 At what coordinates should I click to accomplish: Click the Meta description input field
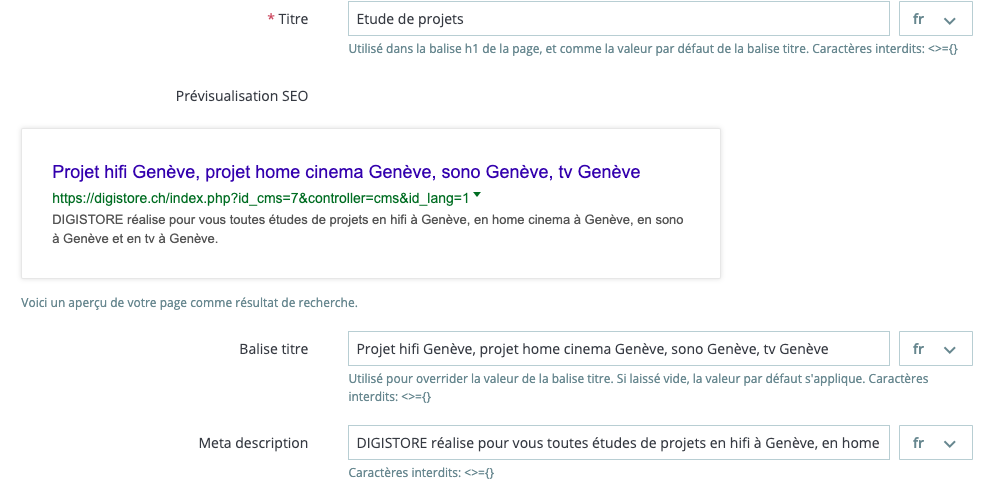[618, 443]
